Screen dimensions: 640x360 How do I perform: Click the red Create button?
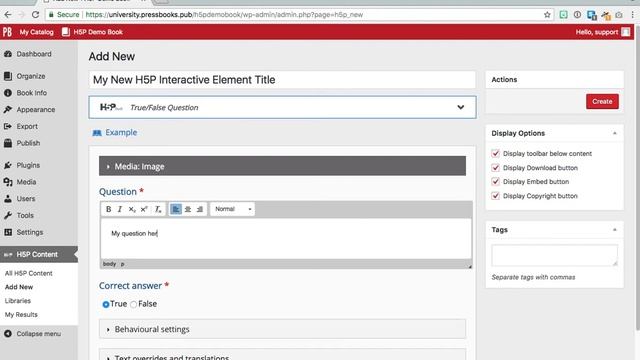click(602, 101)
